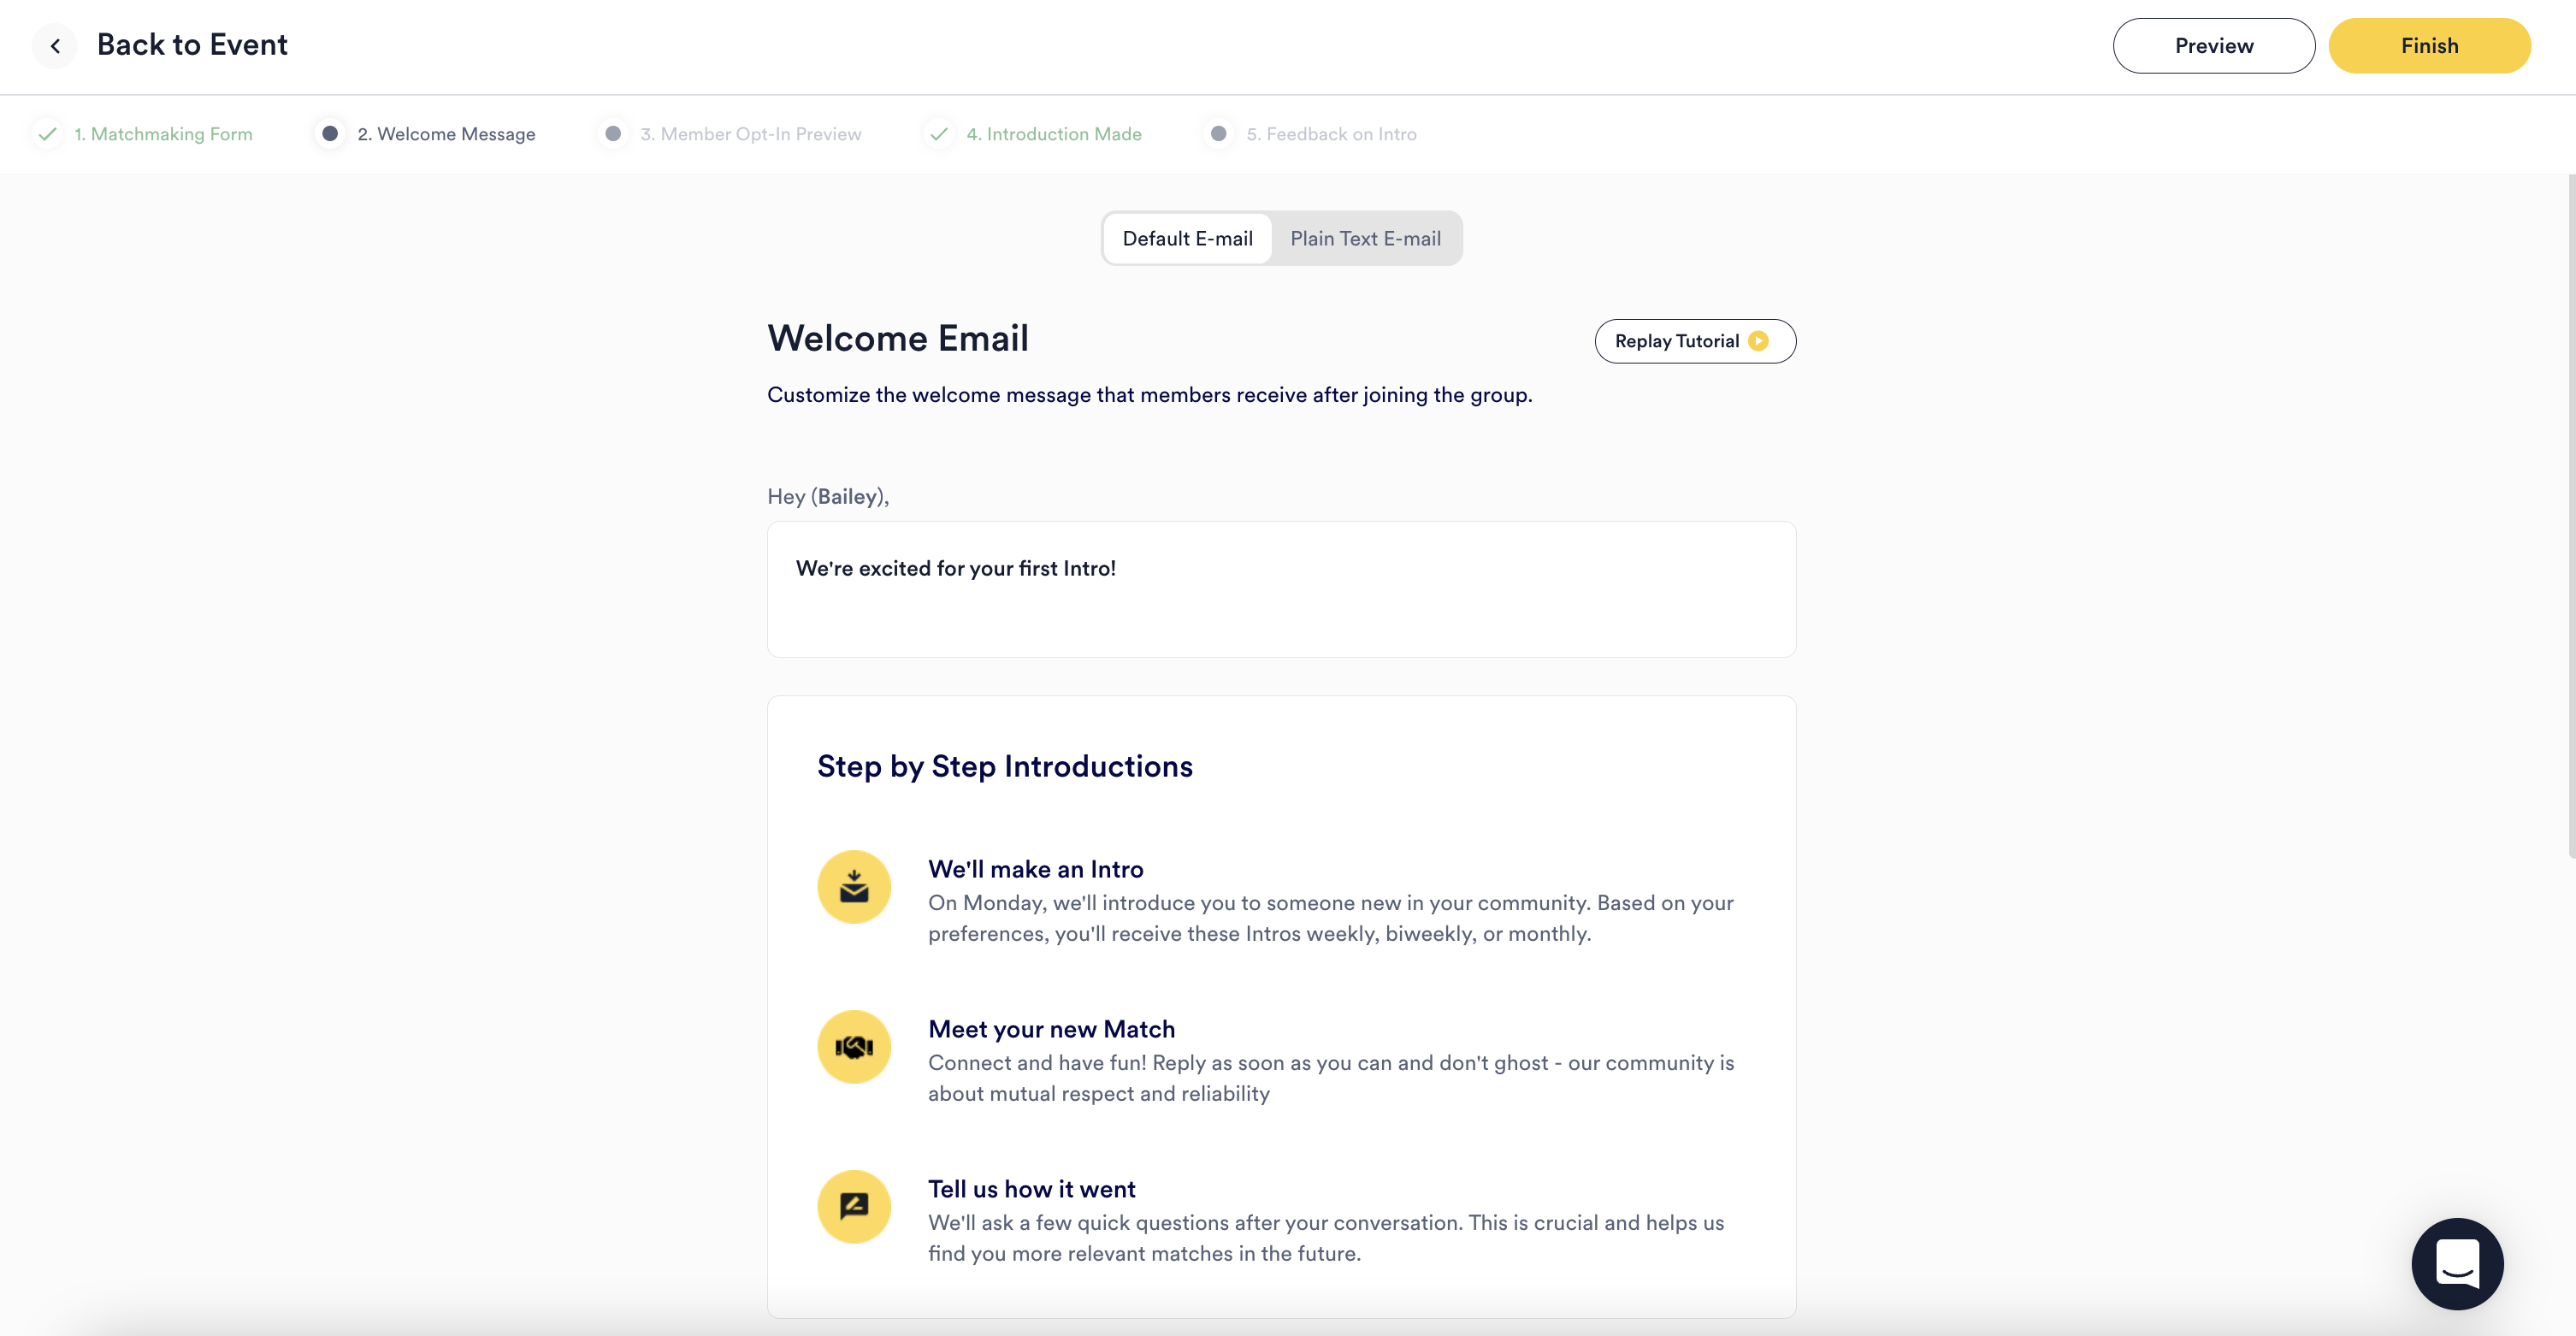
Task: Click the handshake icon beside Meet your new Match
Action: pyautogui.click(x=854, y=1047)
